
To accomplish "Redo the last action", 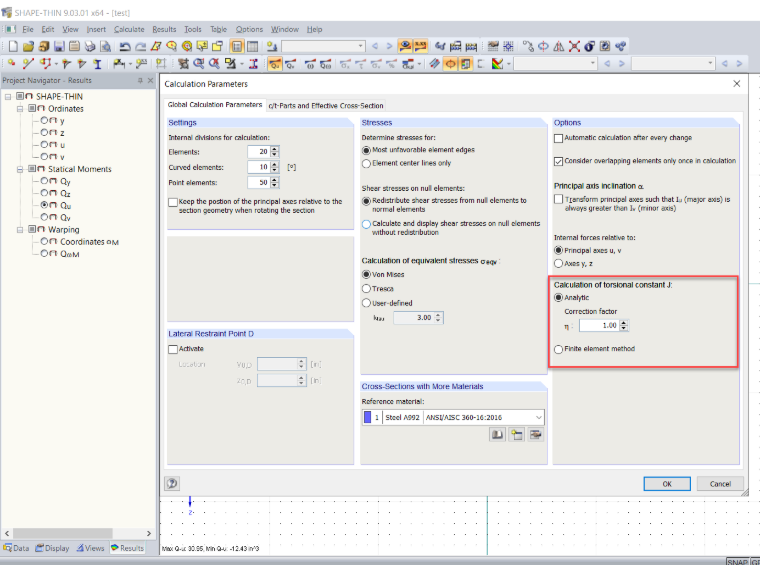I will pyautogui.click(x=141, y=46).
